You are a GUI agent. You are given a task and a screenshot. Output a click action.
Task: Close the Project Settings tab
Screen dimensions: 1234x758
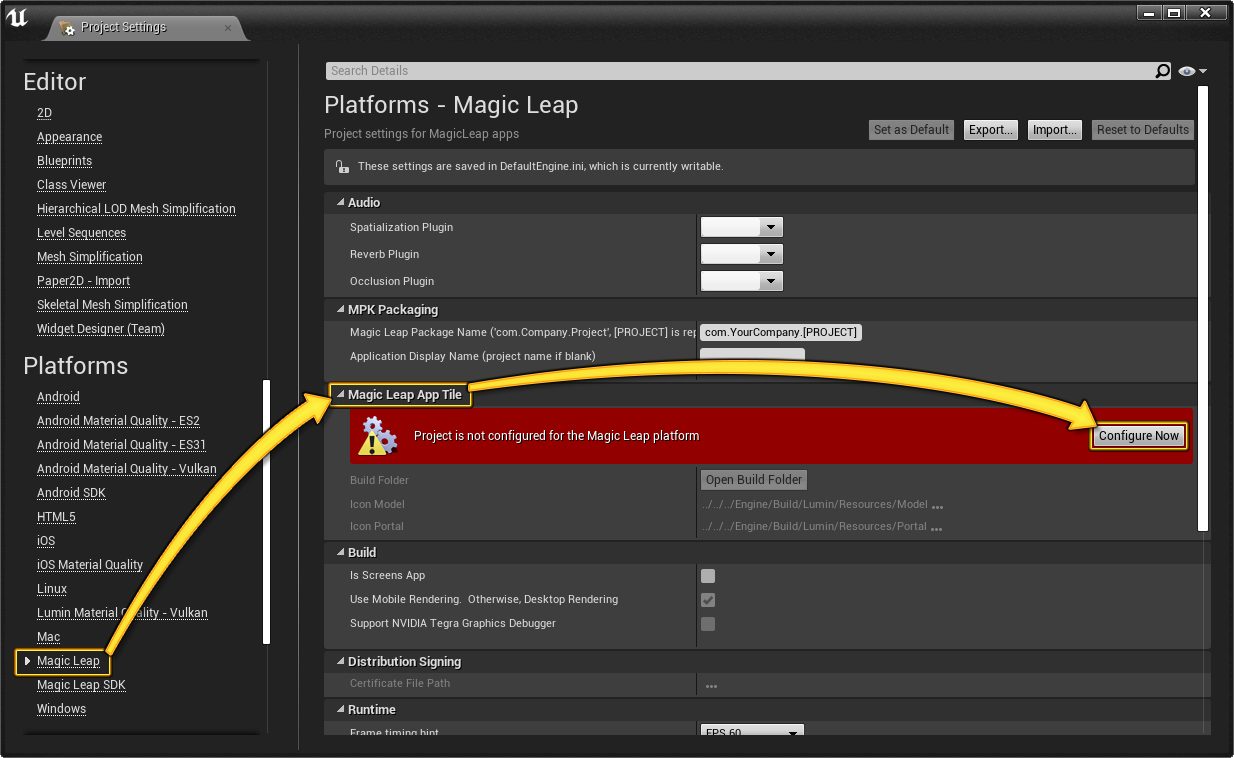pyautogui.click(x=228, y=28)
